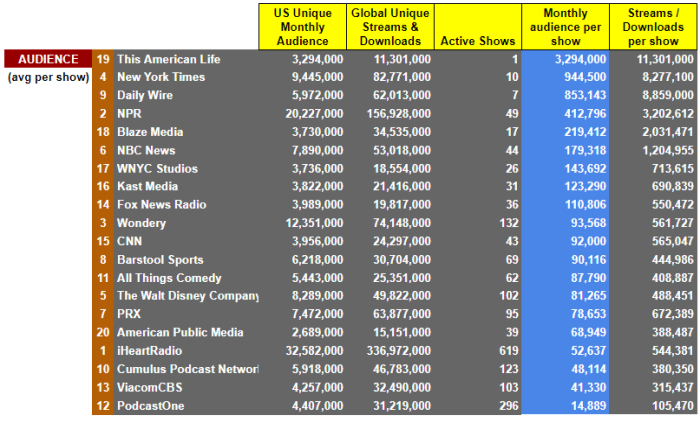
Task: Click the All Things Comedy cell
Action: (x=169, y=278)
